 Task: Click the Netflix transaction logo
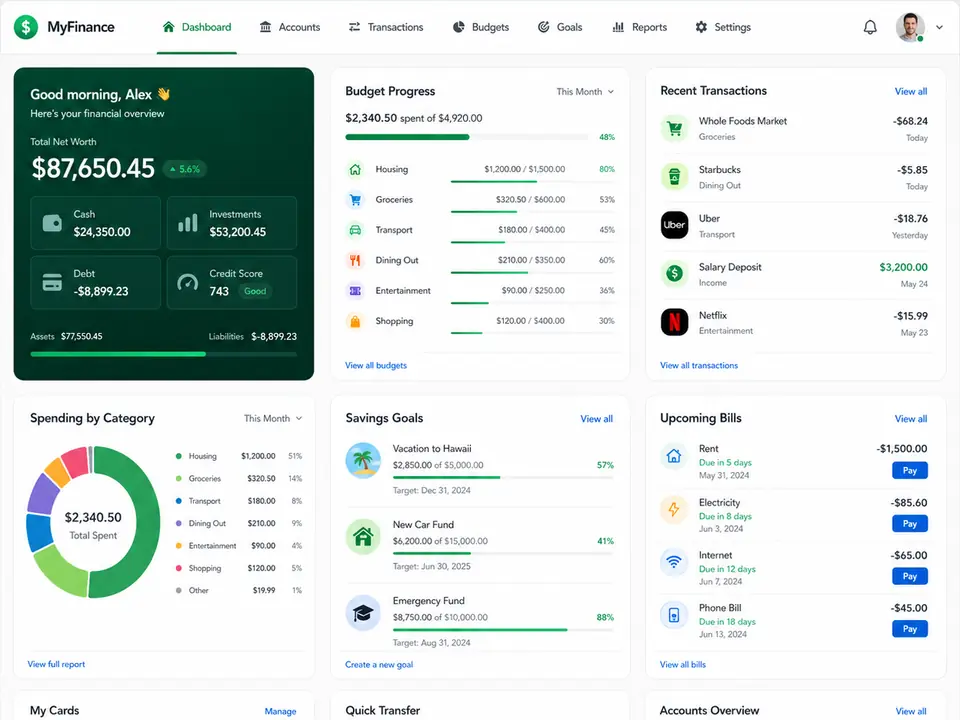(x=675, y=322)
